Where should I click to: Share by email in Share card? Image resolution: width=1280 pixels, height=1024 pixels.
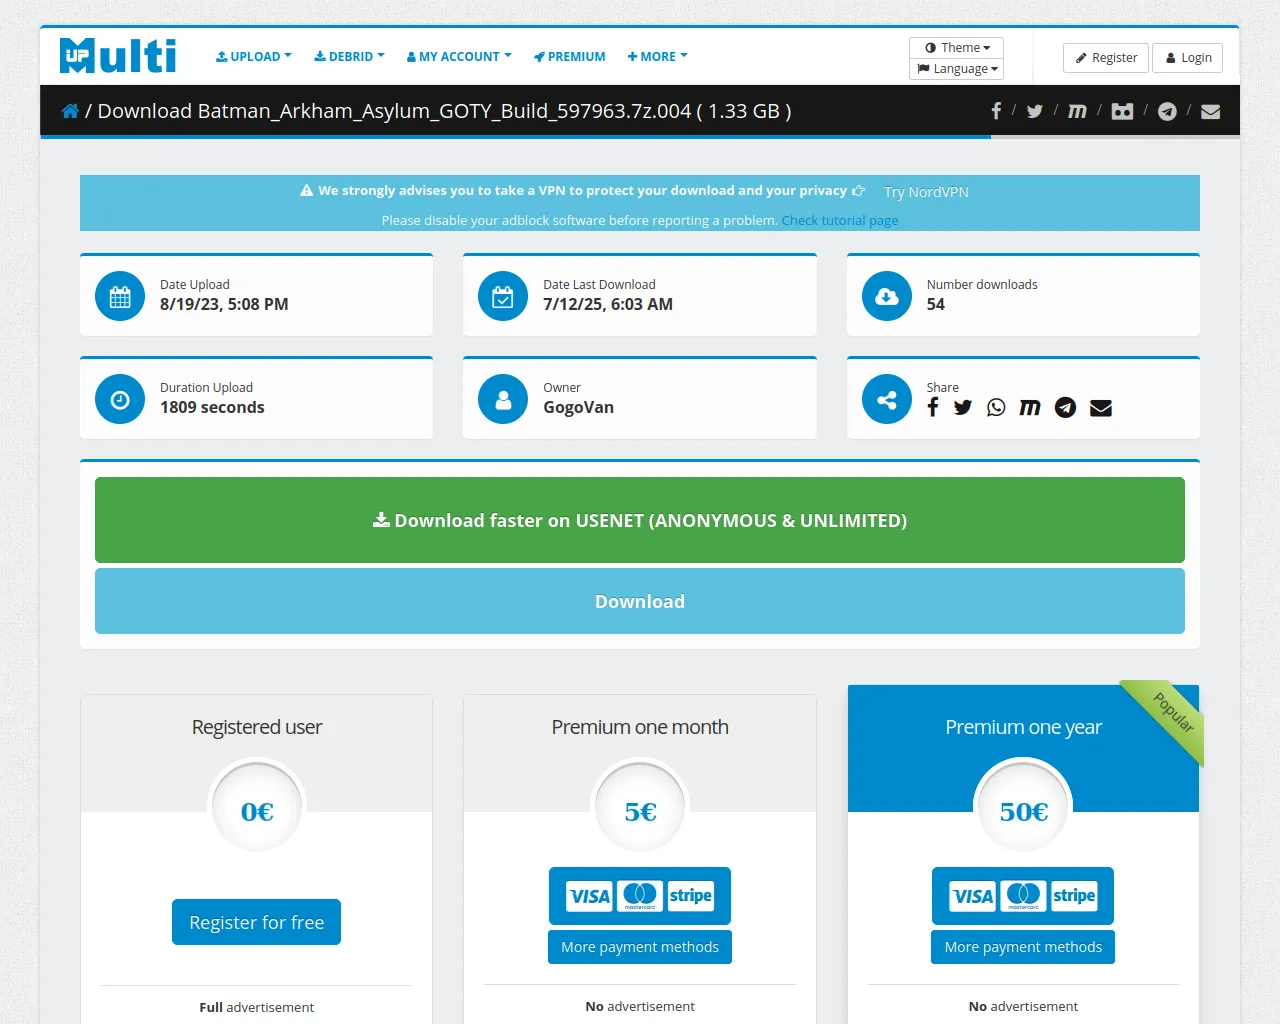[x=1101, y=407]
